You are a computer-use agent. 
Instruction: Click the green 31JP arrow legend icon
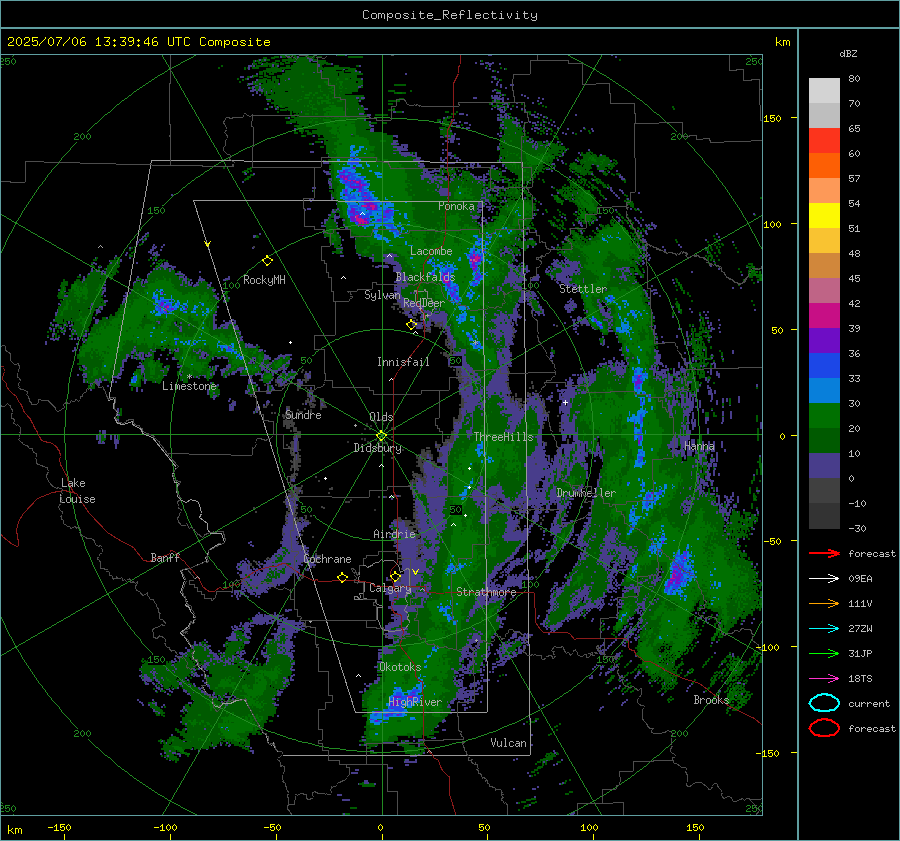coord(824,653)
